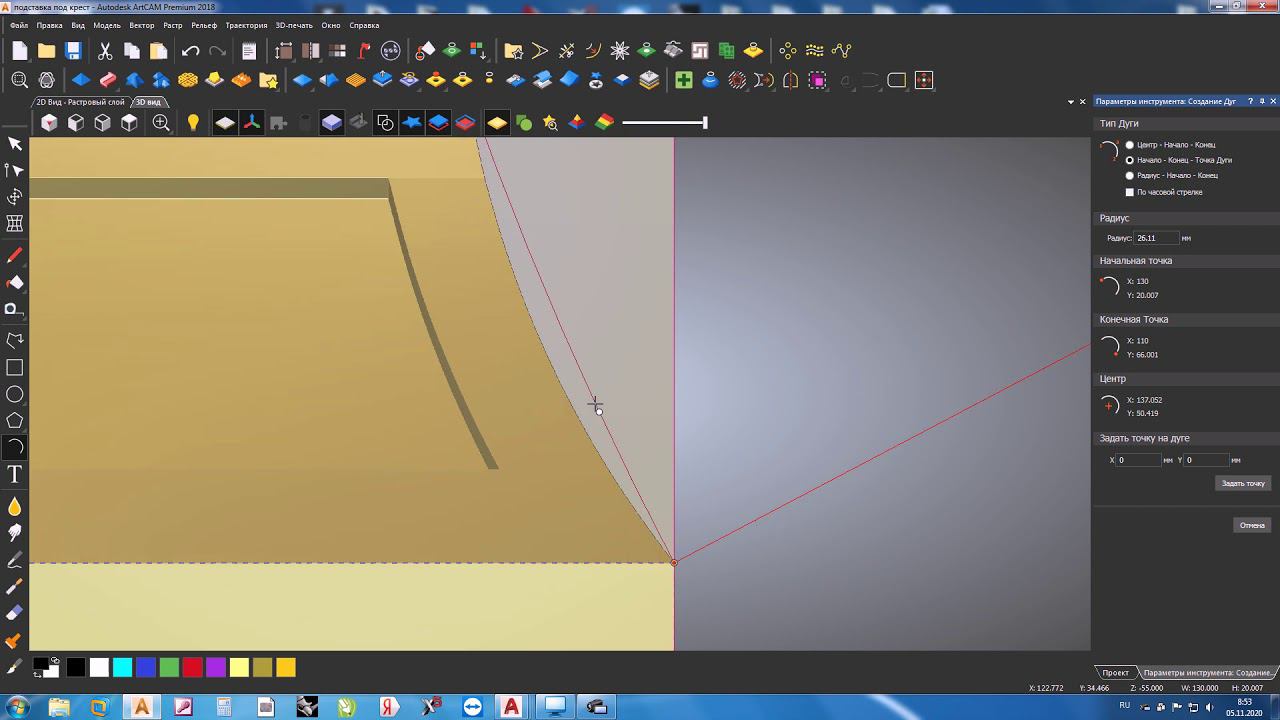Click the arc point X input field
This screenshot has height=720, width=1280.
1139,460
